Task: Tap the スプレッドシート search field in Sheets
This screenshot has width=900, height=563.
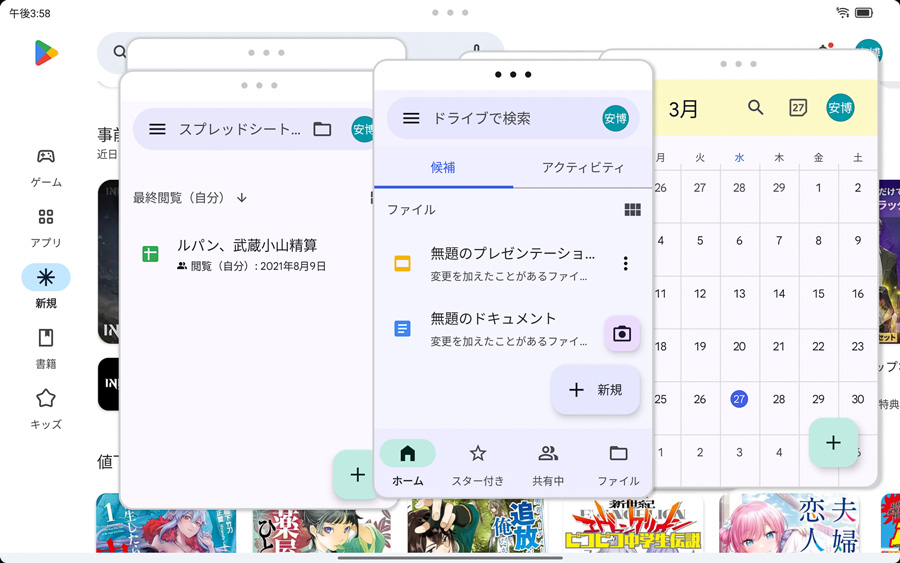Action: tap(239, 129)
